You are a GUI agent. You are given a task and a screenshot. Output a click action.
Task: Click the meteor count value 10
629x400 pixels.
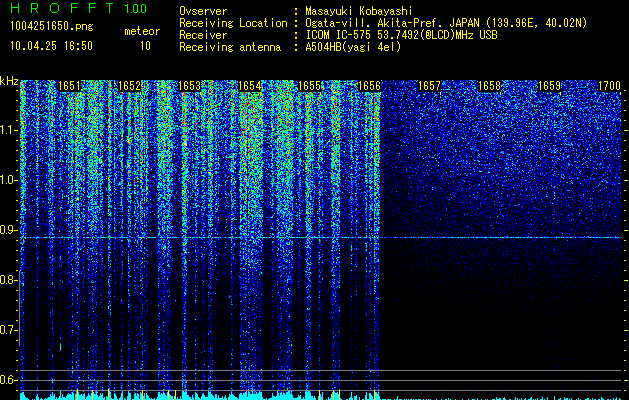click(145, 46)
